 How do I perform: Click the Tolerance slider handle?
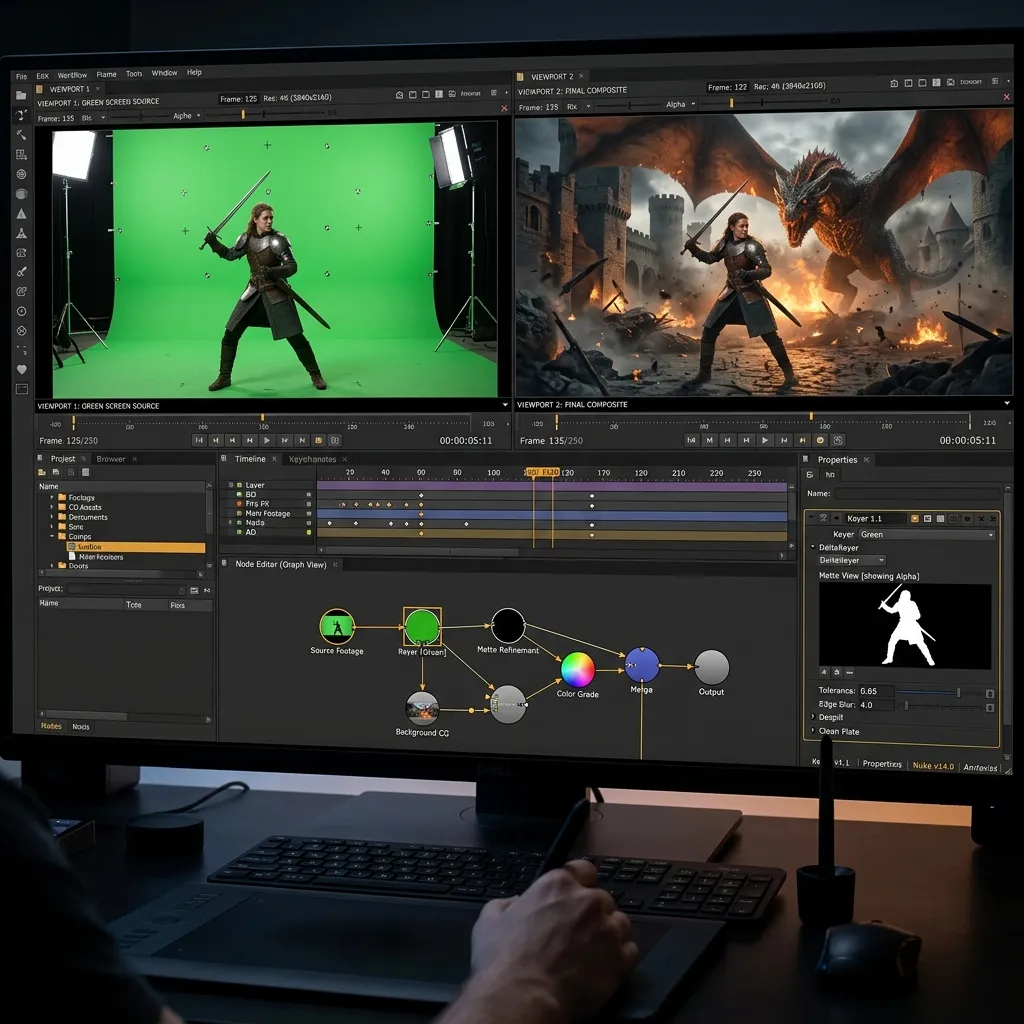[x=958, y=692]
